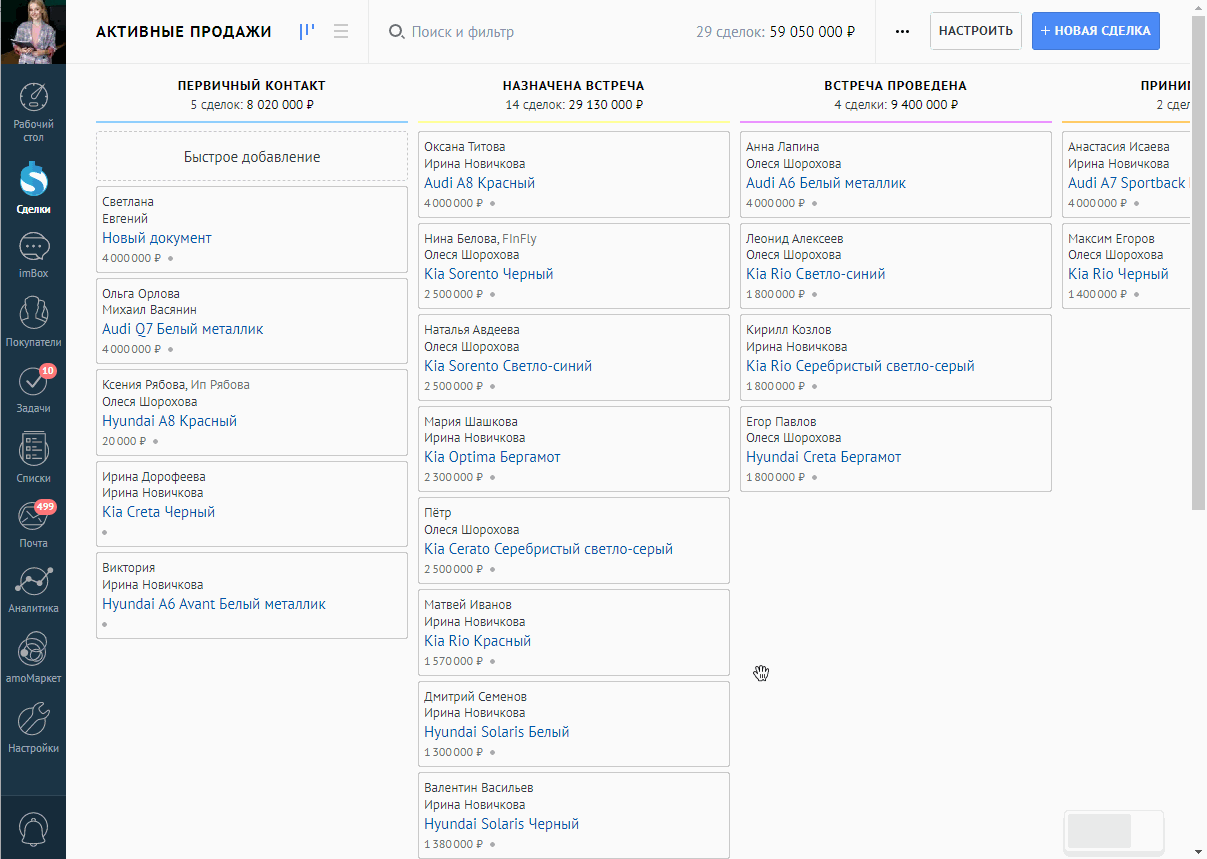Click contact name Оксана Титова
The width and height of the screenshot is (1207, 859).
(x=464, y=147)
